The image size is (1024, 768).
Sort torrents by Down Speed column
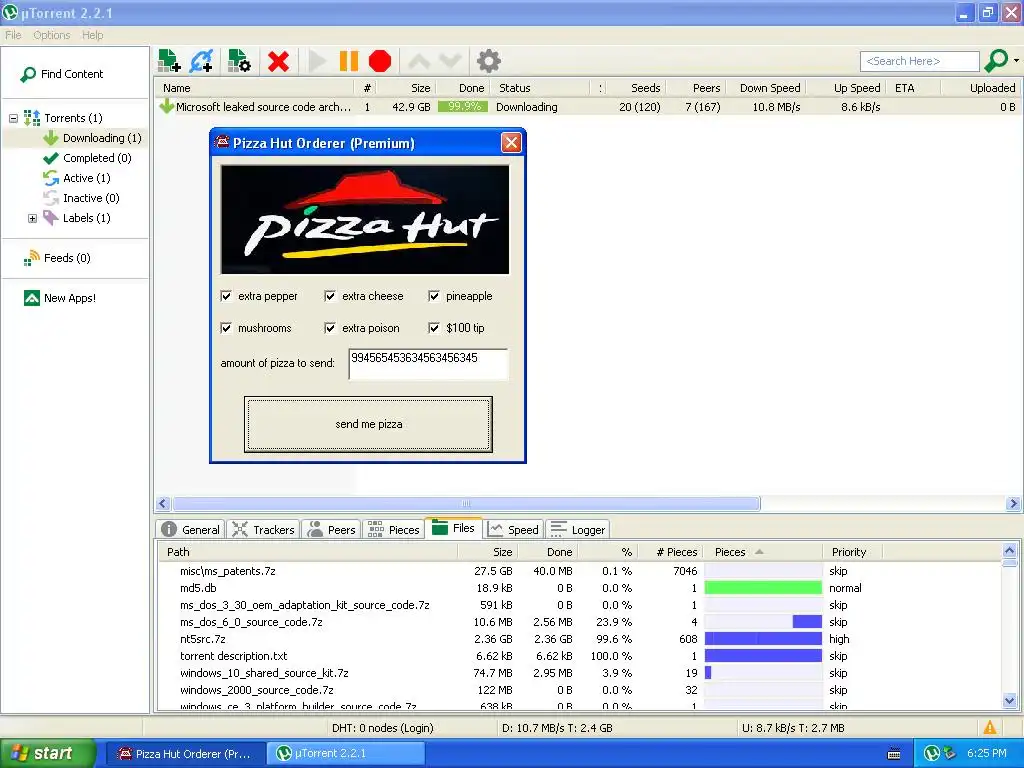click(769, 88)
